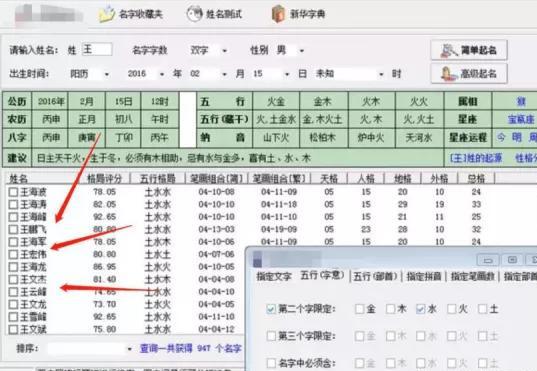Click the 简单起名 button
The image size is (537, 371).
pos(469,50)
